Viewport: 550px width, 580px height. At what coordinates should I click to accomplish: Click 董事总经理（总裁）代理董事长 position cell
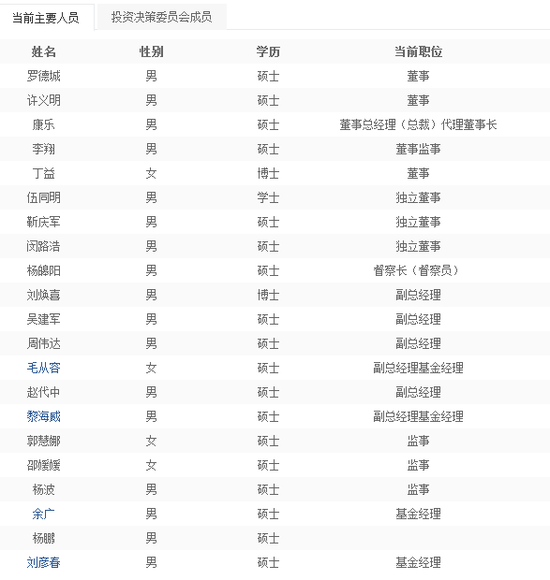pos(418,125)
